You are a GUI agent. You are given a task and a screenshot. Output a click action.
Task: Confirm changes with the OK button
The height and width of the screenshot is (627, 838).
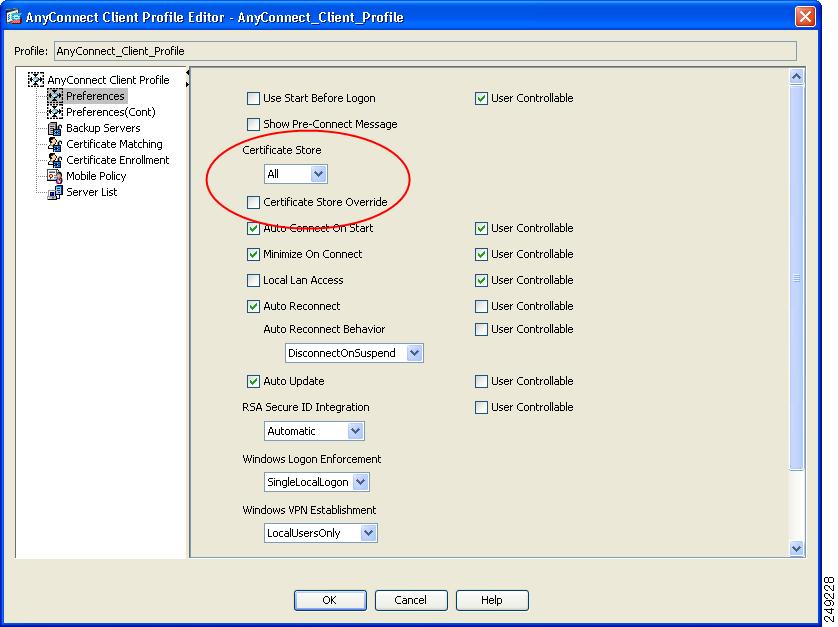330,600
